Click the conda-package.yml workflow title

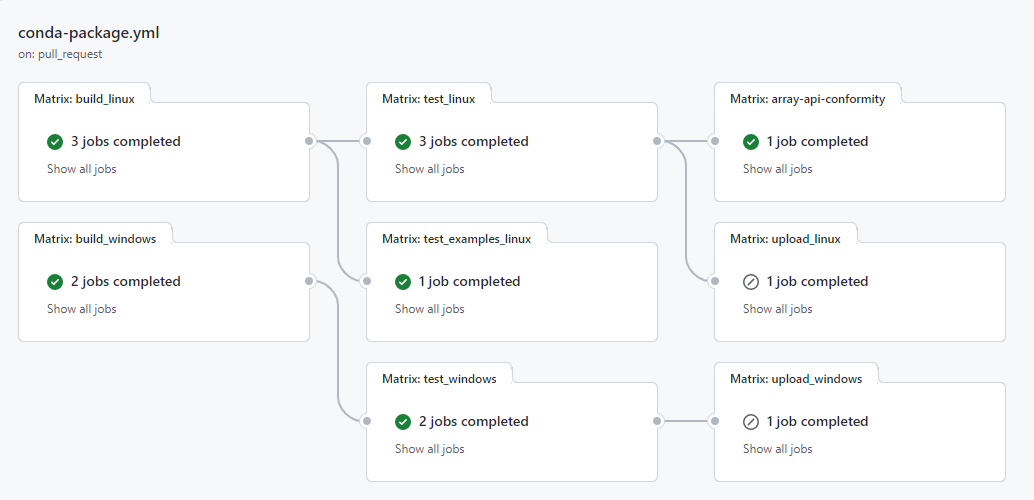[x=88, y=34]
